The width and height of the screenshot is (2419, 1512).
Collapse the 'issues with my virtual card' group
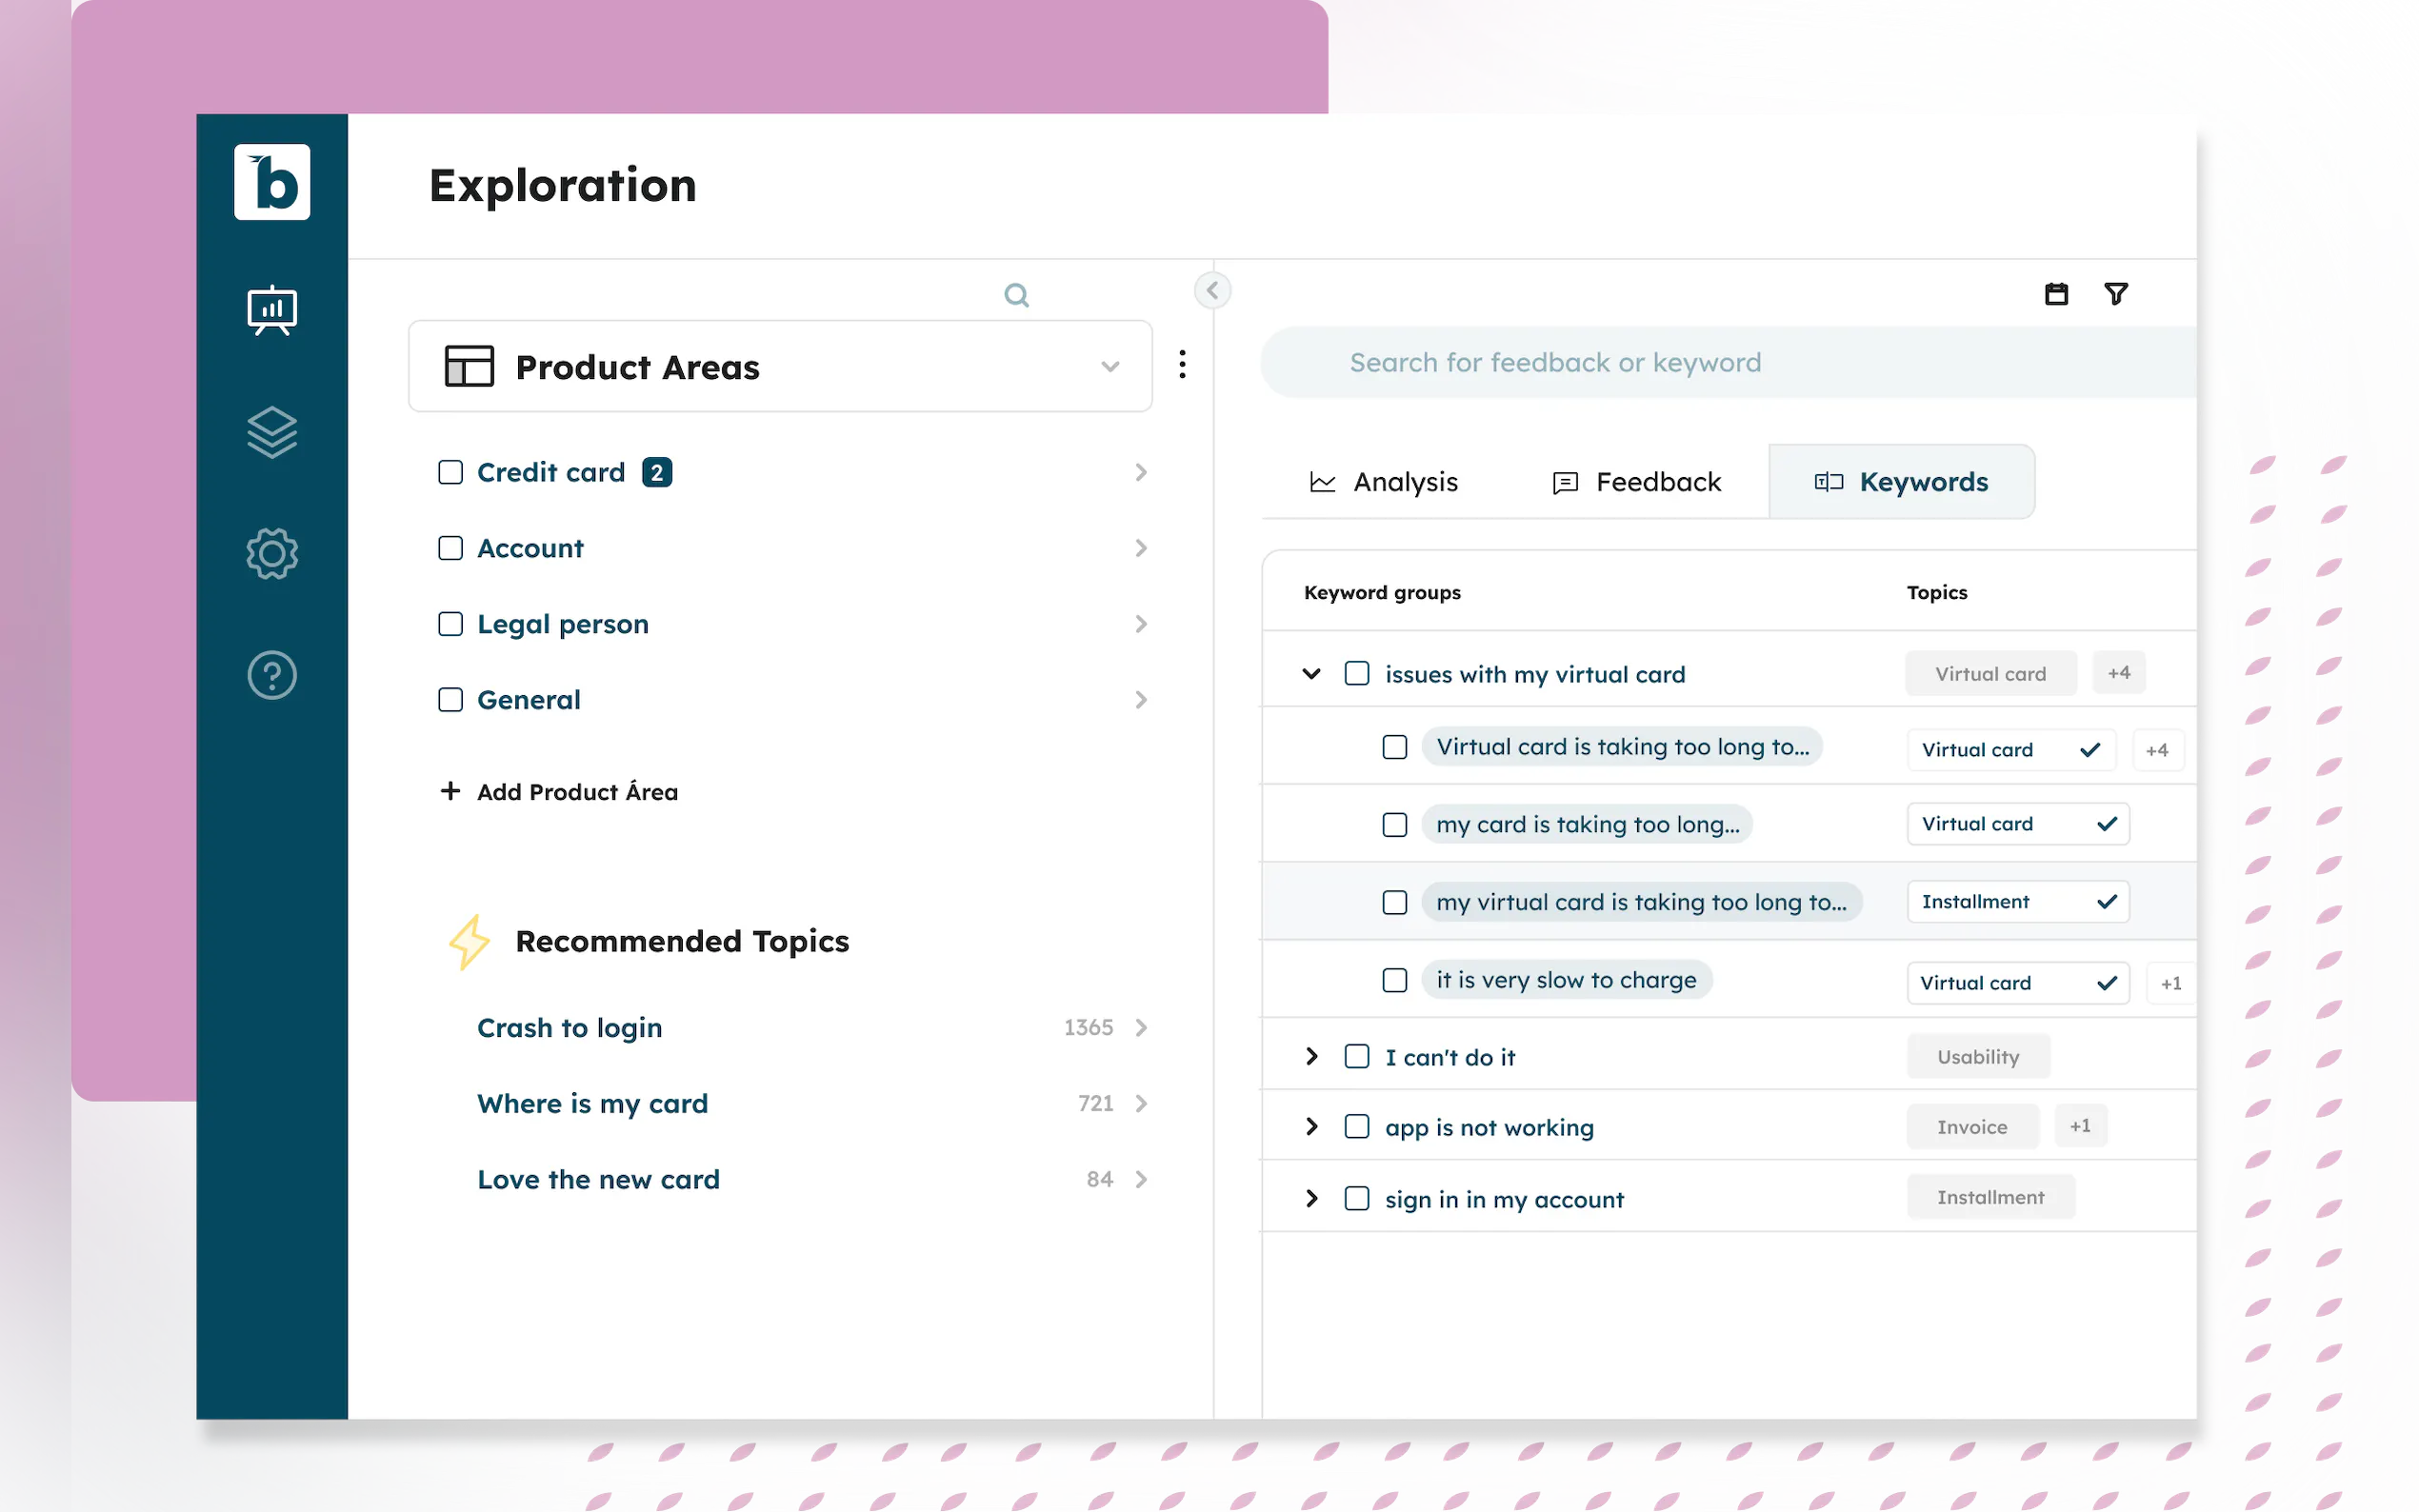pyautogui.click(x=1311, y=674)
